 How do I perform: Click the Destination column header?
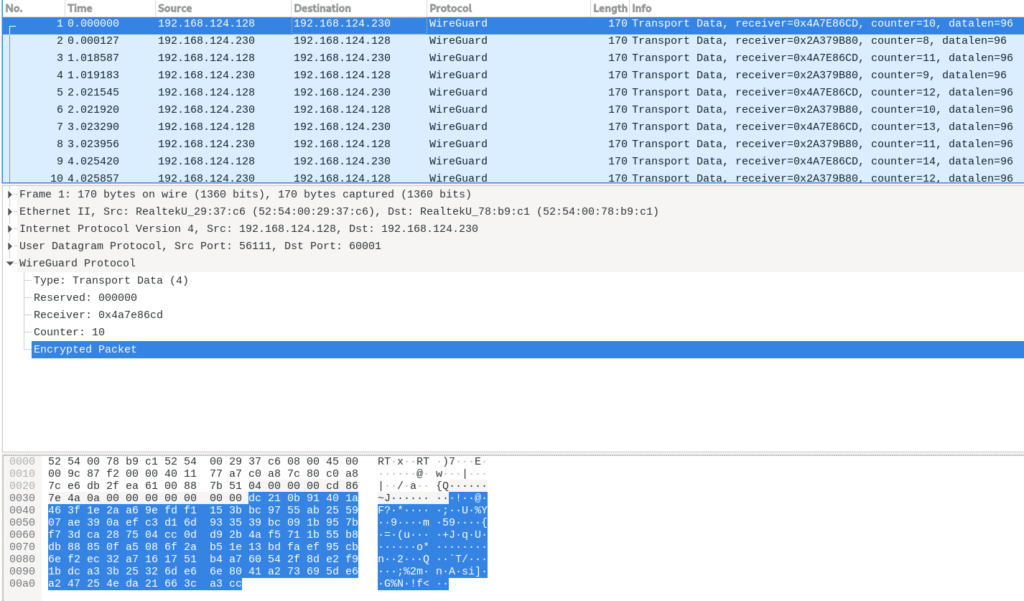(356, 8)
